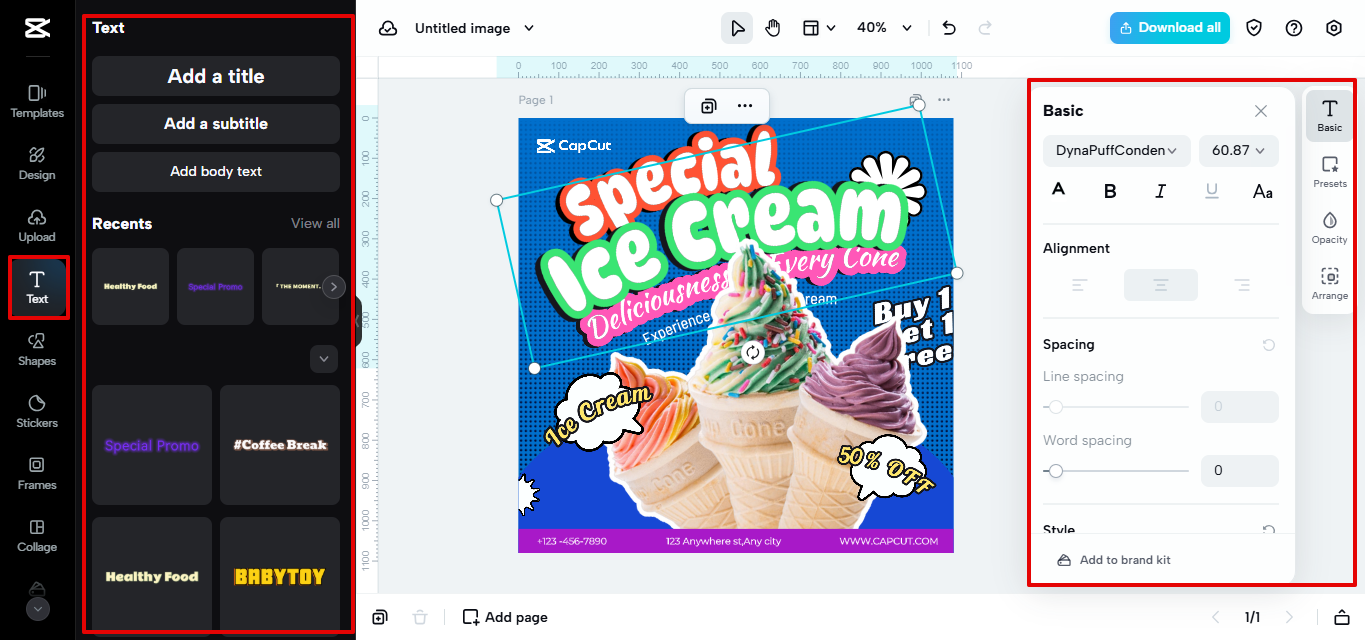The image size is (1365, 640).
Task: Click Add a title button
Action: (216, 76)
